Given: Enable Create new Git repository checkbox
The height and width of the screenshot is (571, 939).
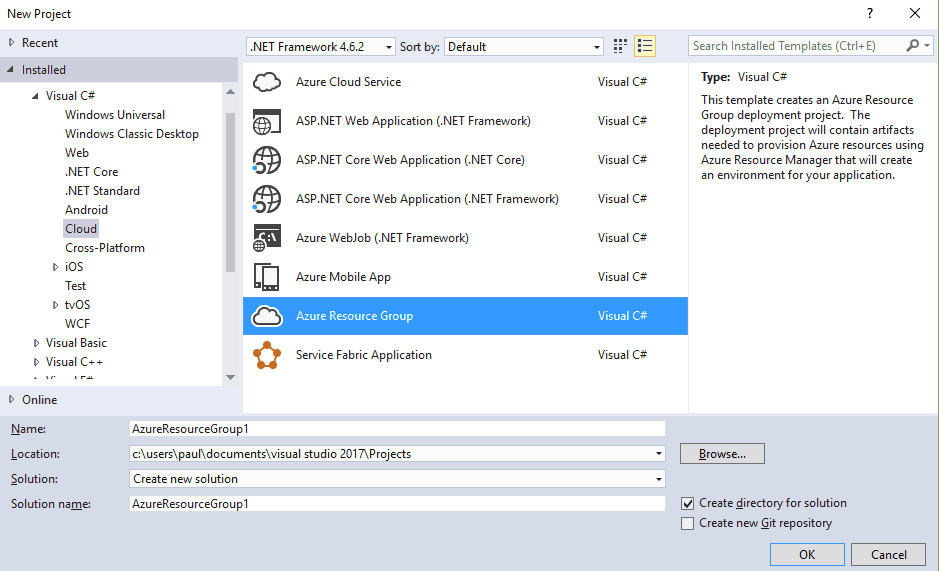Looking at the screenshot, I should (687, 523).
